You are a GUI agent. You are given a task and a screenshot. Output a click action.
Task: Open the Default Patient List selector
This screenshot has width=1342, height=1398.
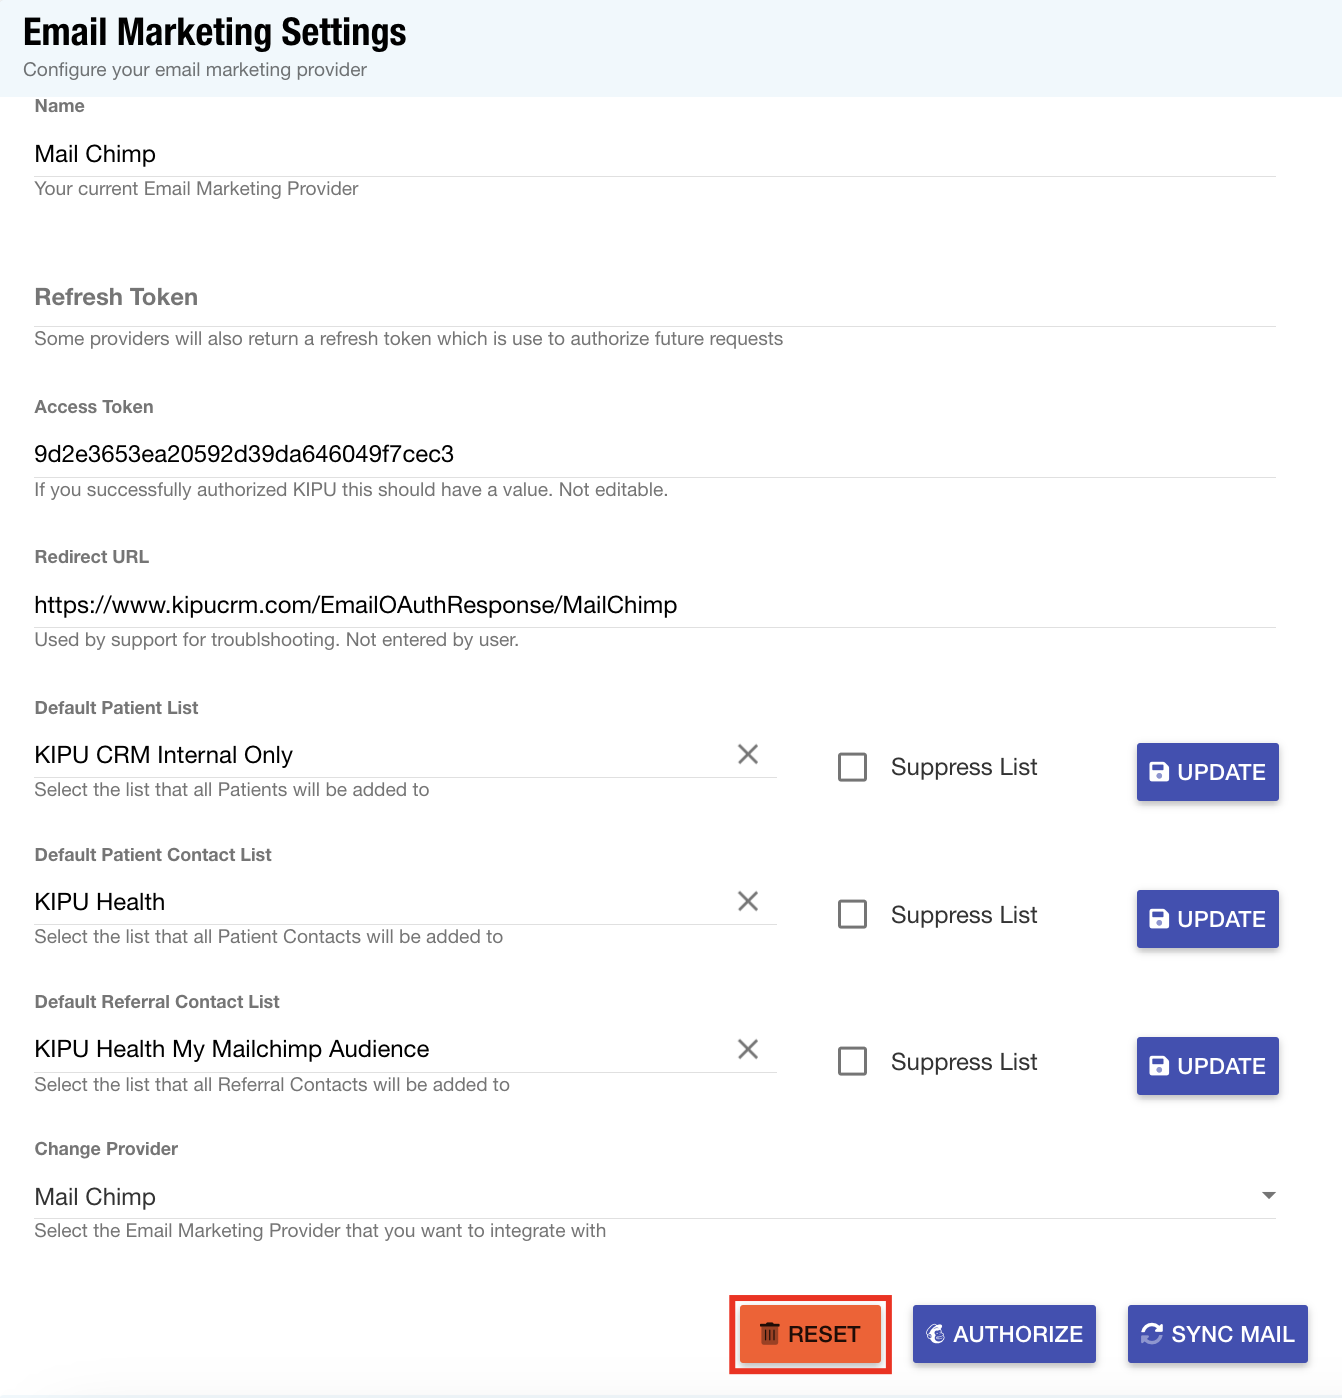[x=380, y=755]
